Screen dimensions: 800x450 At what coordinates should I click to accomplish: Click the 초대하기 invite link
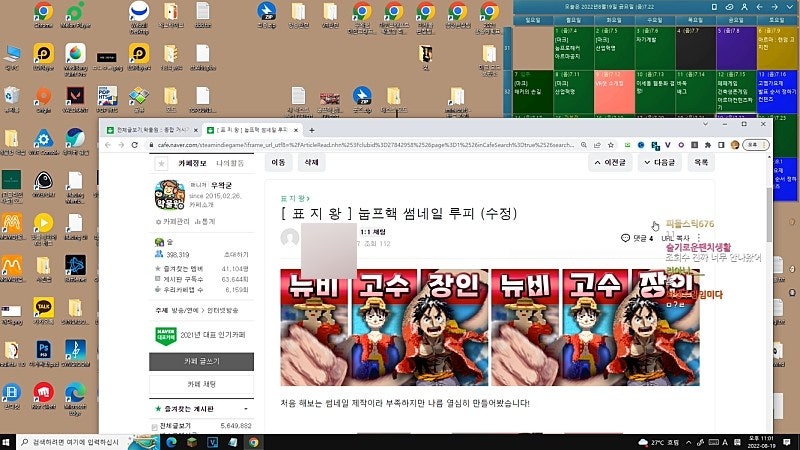click(236, 255)
